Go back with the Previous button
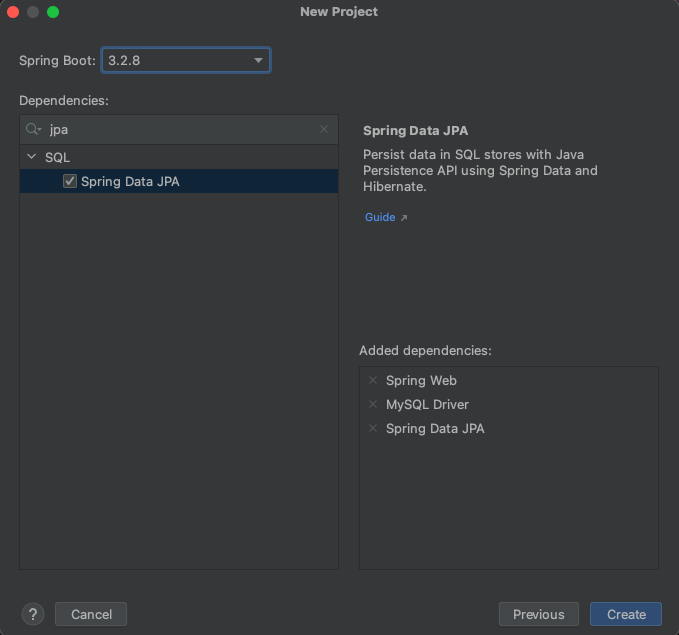Image resolution: width=679 pixels, height=635 pixels. point(539,614)
